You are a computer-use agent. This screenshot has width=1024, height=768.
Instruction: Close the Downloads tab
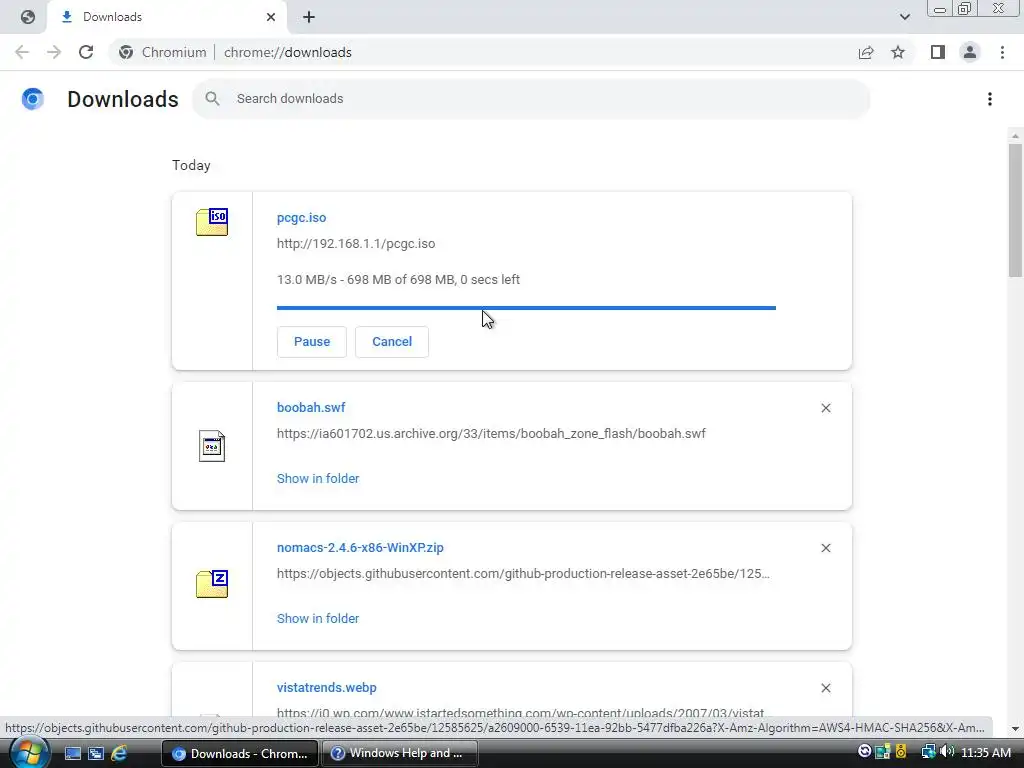coord(271,17)
